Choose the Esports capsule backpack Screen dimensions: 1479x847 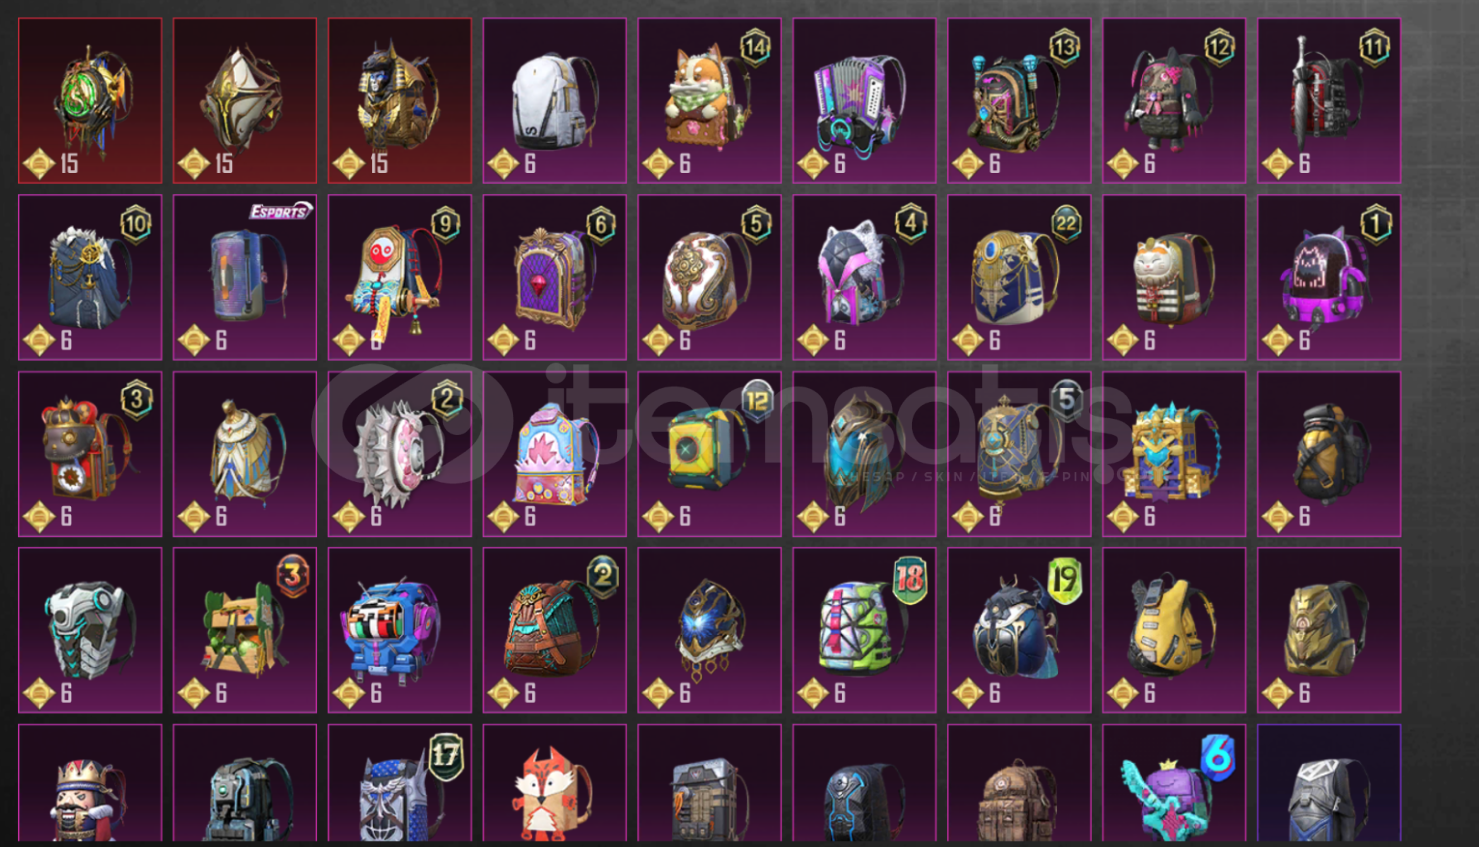245,277
